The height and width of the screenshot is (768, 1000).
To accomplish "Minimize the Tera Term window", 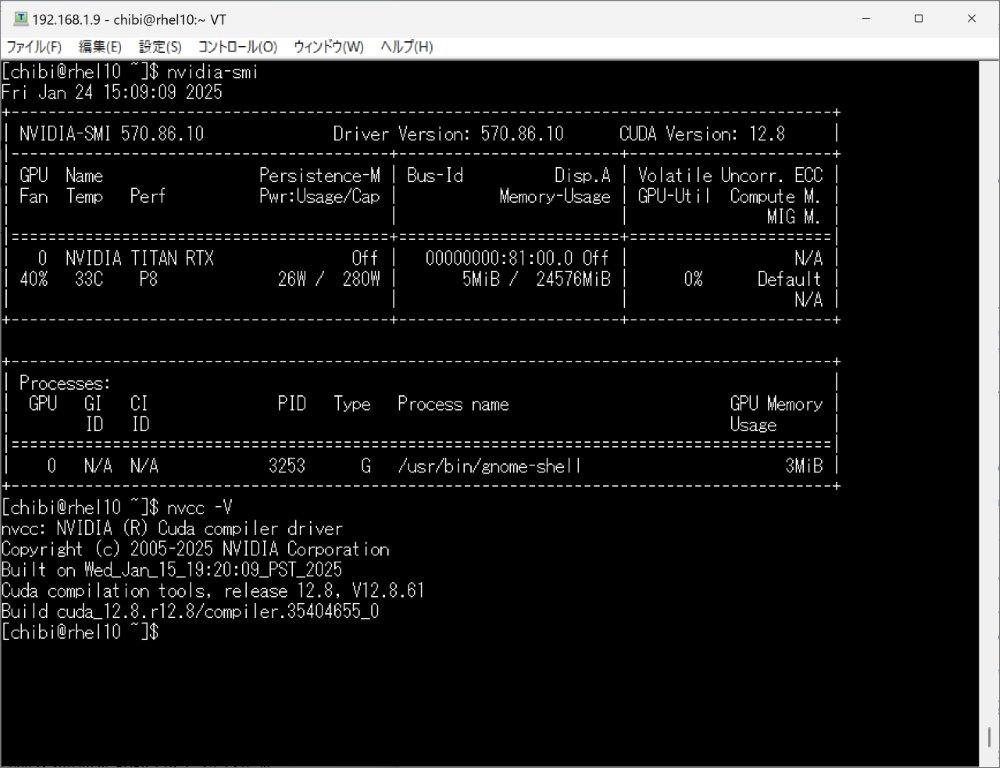I will pyautogui.click(x=865, y=19).
